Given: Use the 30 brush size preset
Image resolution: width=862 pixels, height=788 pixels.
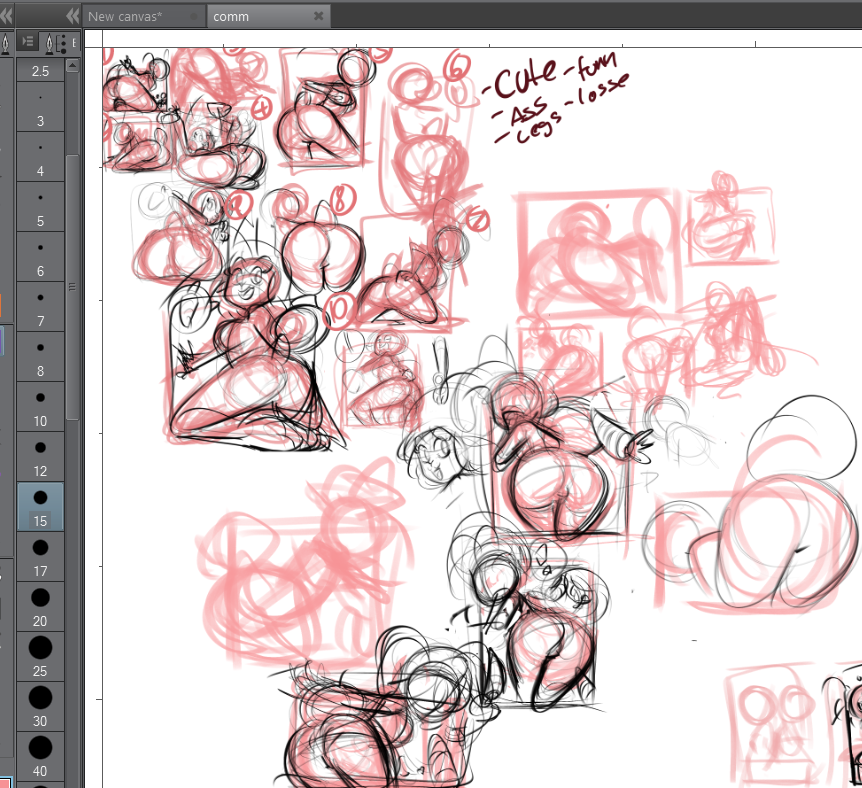Looking at the screenshot, I should pyautogui.click(x=40, y=708).
